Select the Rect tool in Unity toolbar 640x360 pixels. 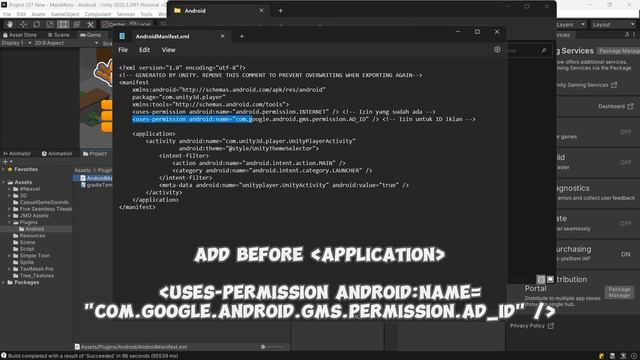pyautogui.click(x=63, y=24)
